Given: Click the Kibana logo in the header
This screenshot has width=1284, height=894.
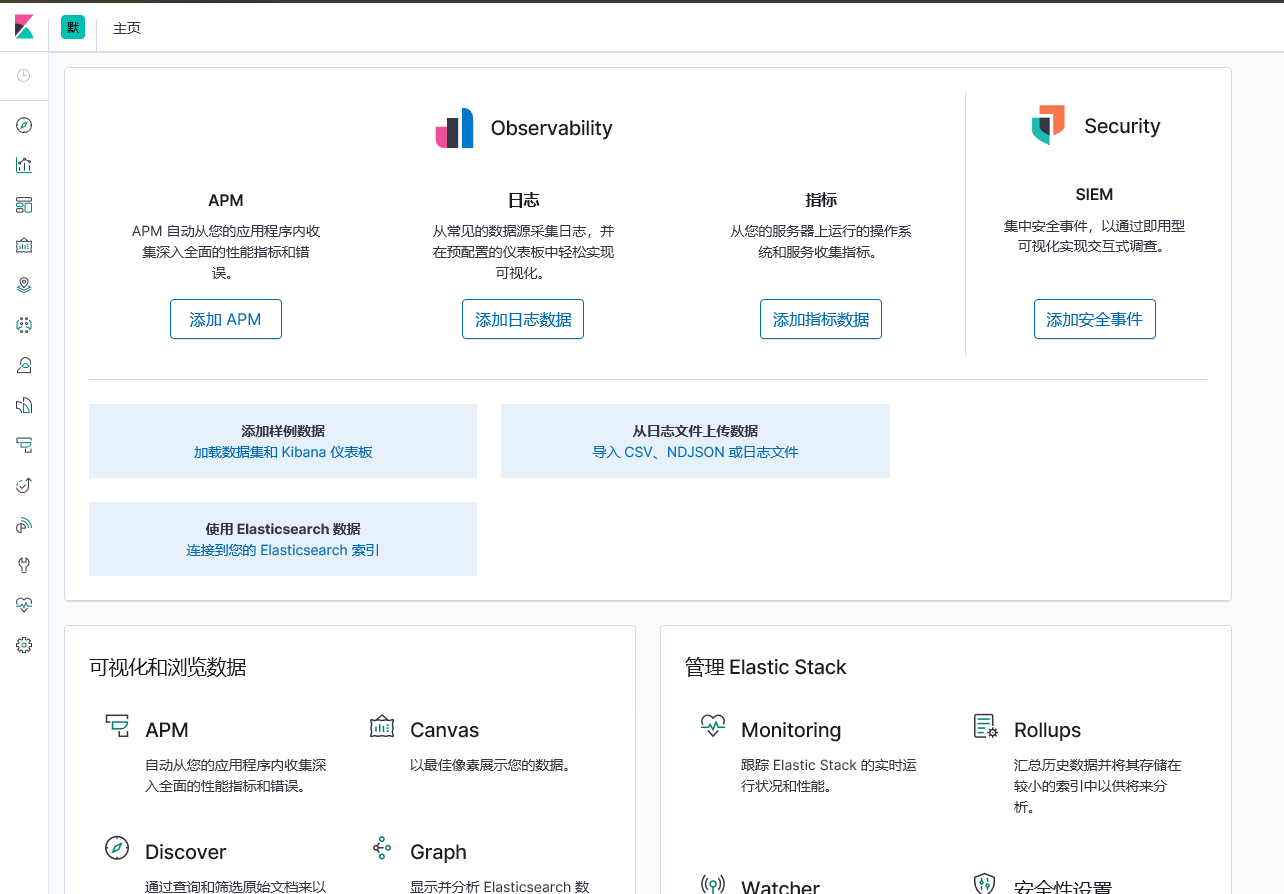Looking at the screenshot, I should click(24, 27).
